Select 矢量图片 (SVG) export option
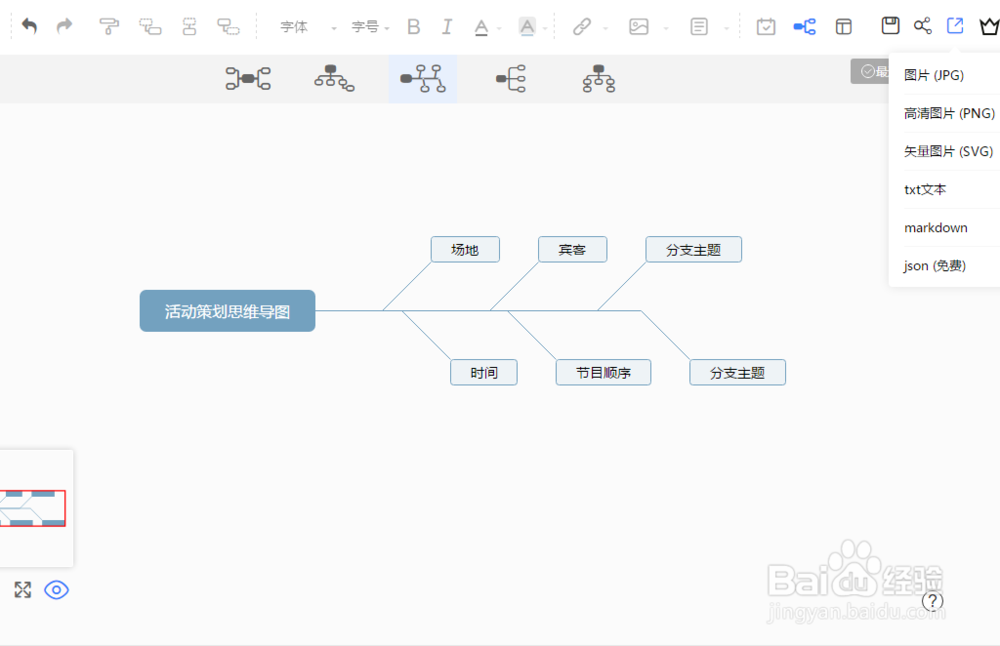1000x646 pixels. tap(949, 151)
